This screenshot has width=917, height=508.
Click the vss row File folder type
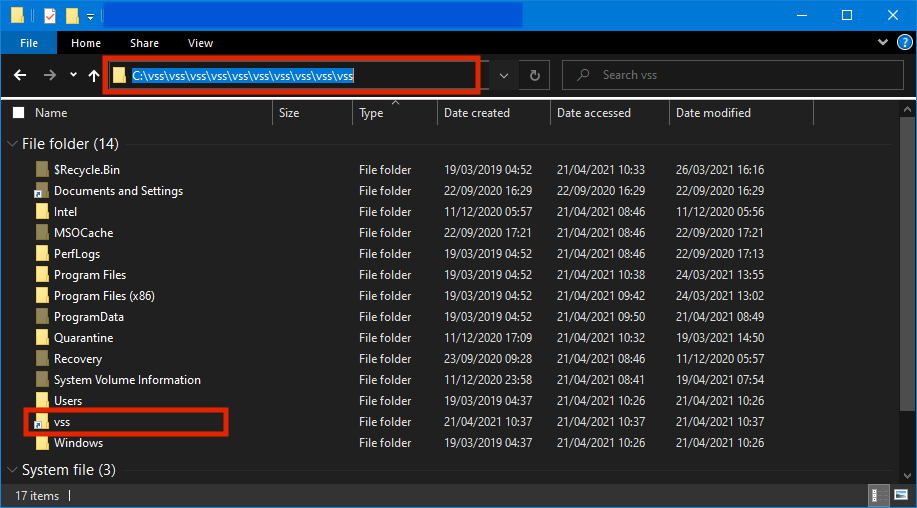(x=385, y=422)
